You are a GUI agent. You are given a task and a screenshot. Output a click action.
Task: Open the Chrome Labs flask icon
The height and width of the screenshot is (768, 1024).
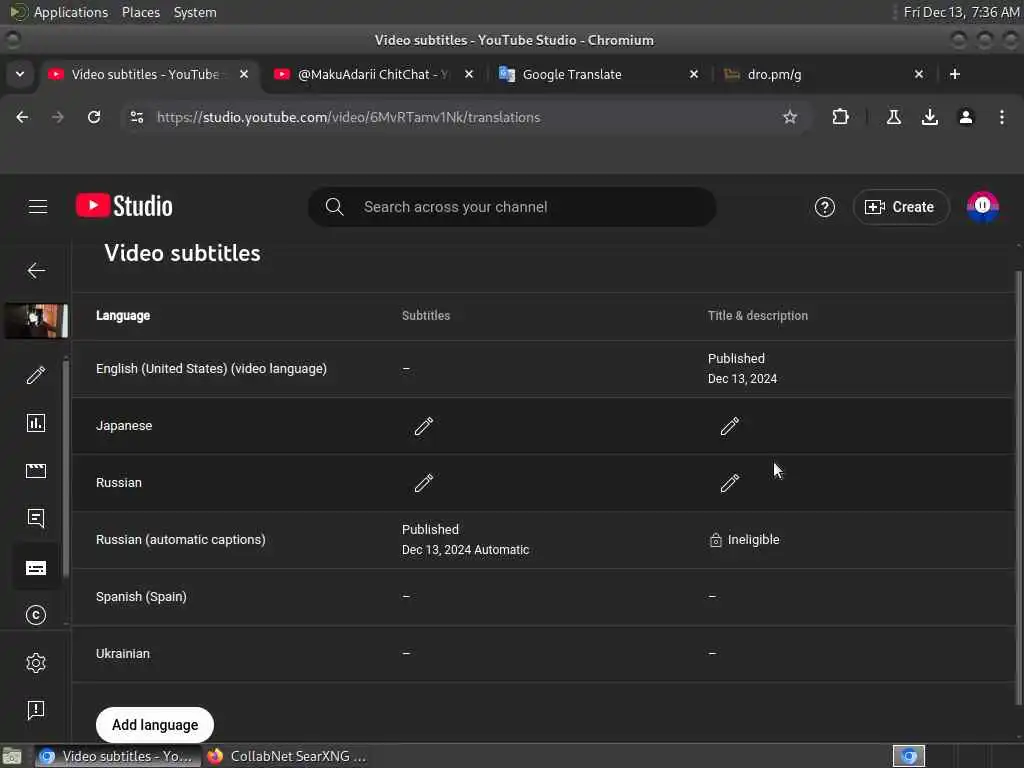[893, 118]
